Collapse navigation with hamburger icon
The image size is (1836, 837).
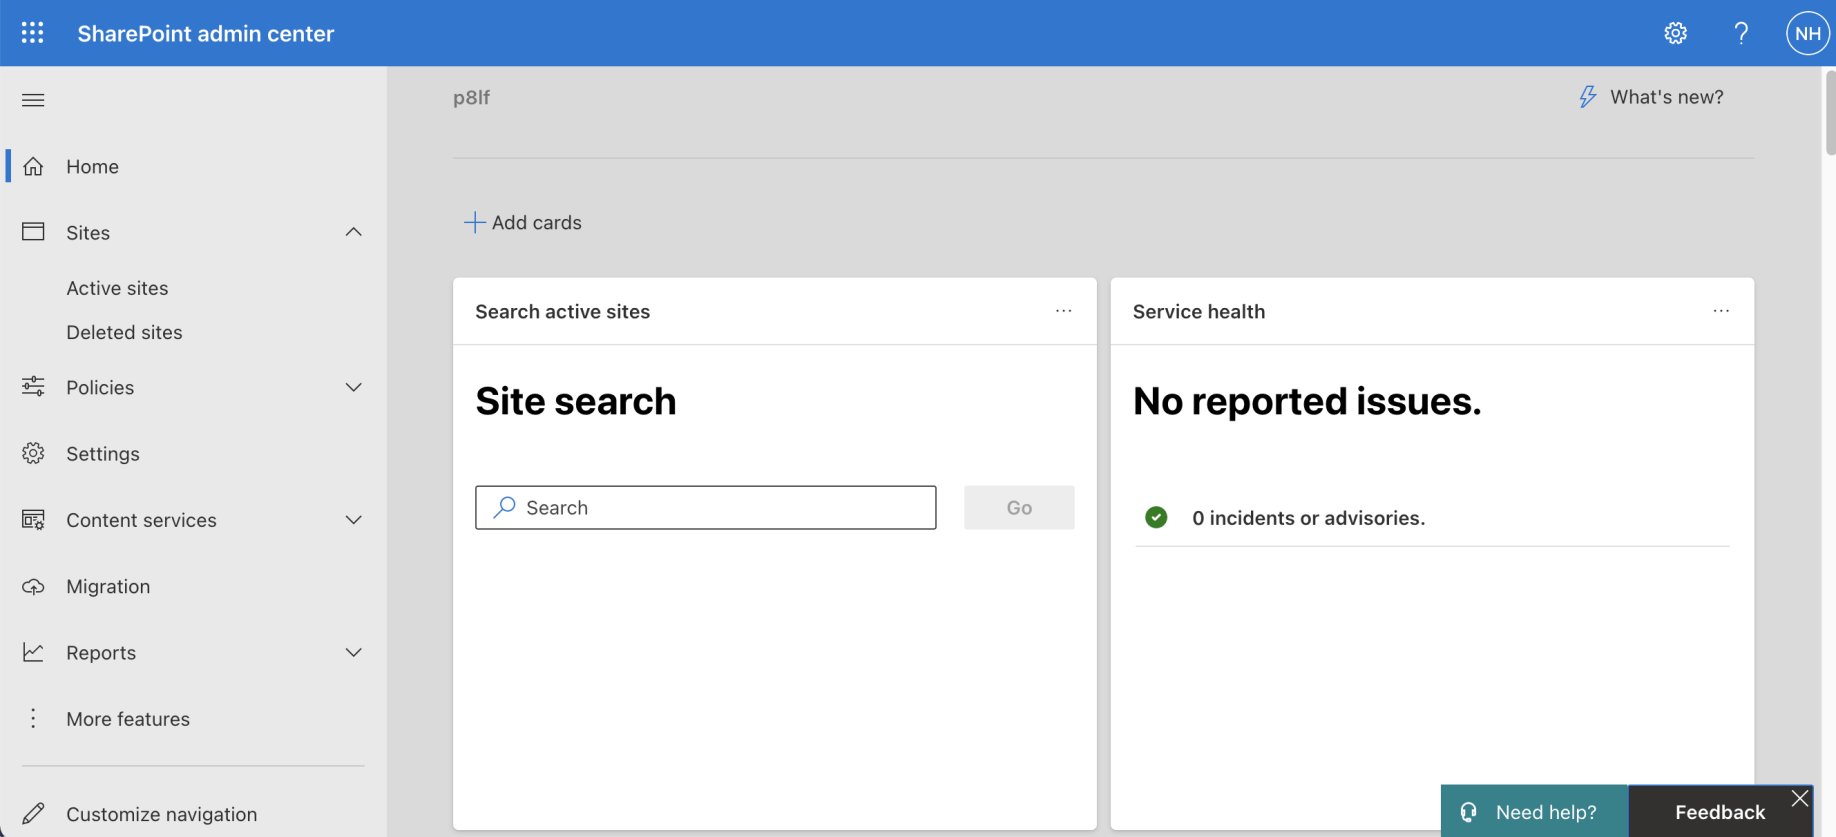33,100
